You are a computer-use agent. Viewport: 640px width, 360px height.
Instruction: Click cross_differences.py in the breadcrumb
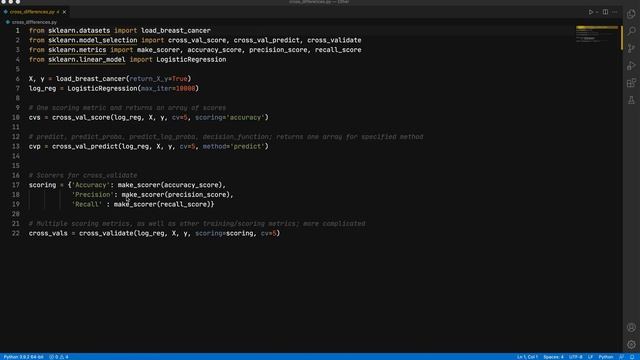click(x=34, y=22)
